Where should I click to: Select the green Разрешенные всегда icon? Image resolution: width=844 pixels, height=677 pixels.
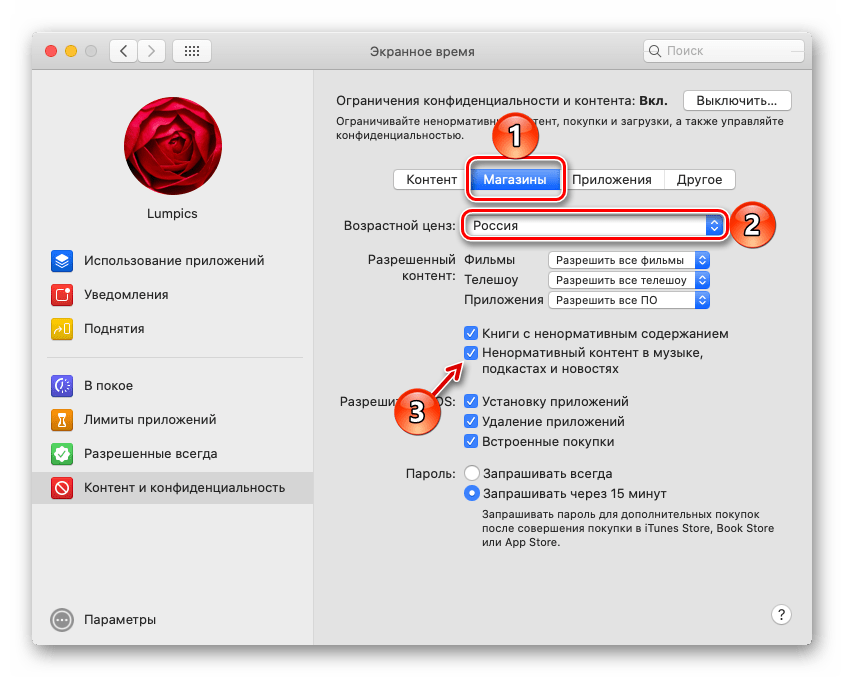(x=62, y=454)
